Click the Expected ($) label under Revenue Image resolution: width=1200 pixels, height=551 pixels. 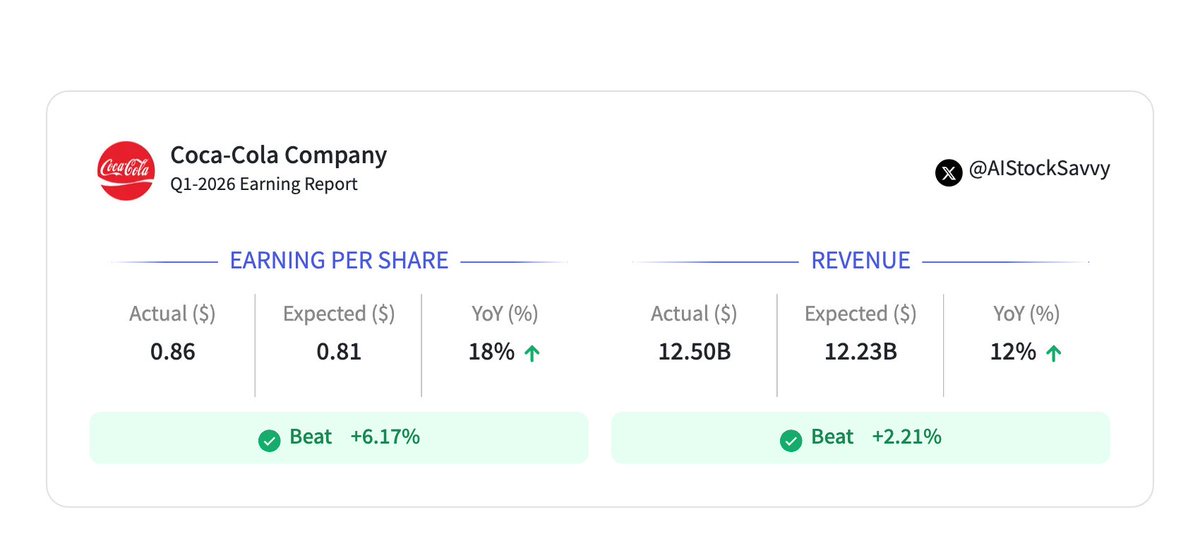pyautogui.click(x=860, y=314)
